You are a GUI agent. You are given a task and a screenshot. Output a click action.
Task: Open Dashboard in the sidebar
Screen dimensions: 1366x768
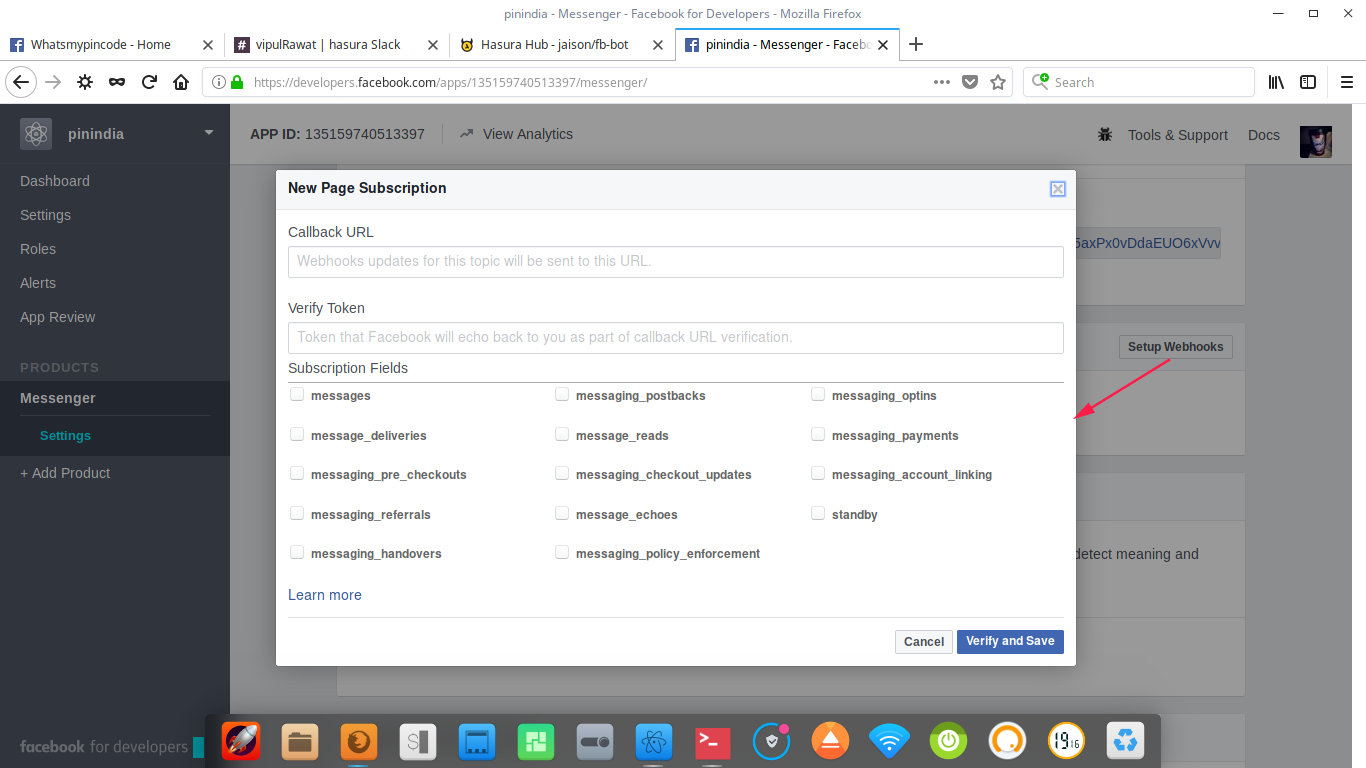[x=55, y=181]
